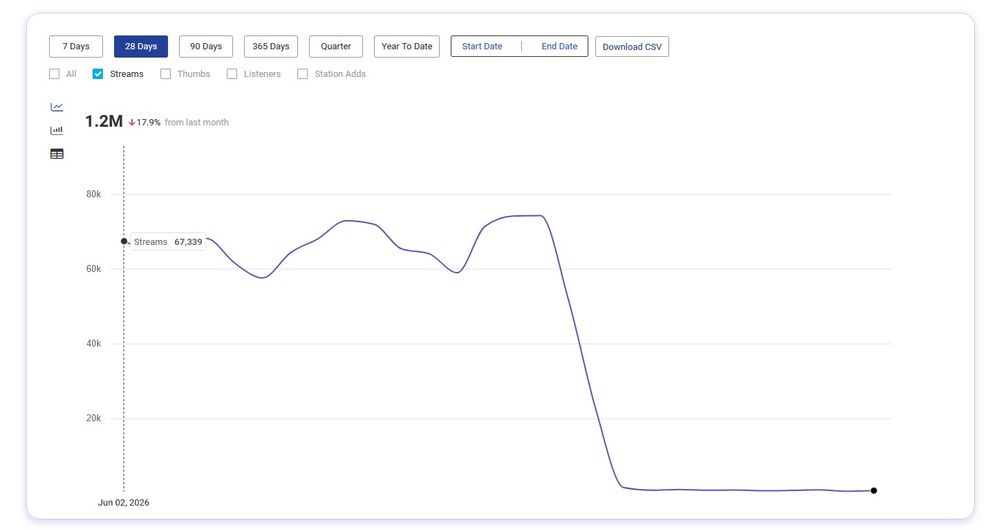
Task: Uncheck the Streams checkbox
Action: coord(97,74)
